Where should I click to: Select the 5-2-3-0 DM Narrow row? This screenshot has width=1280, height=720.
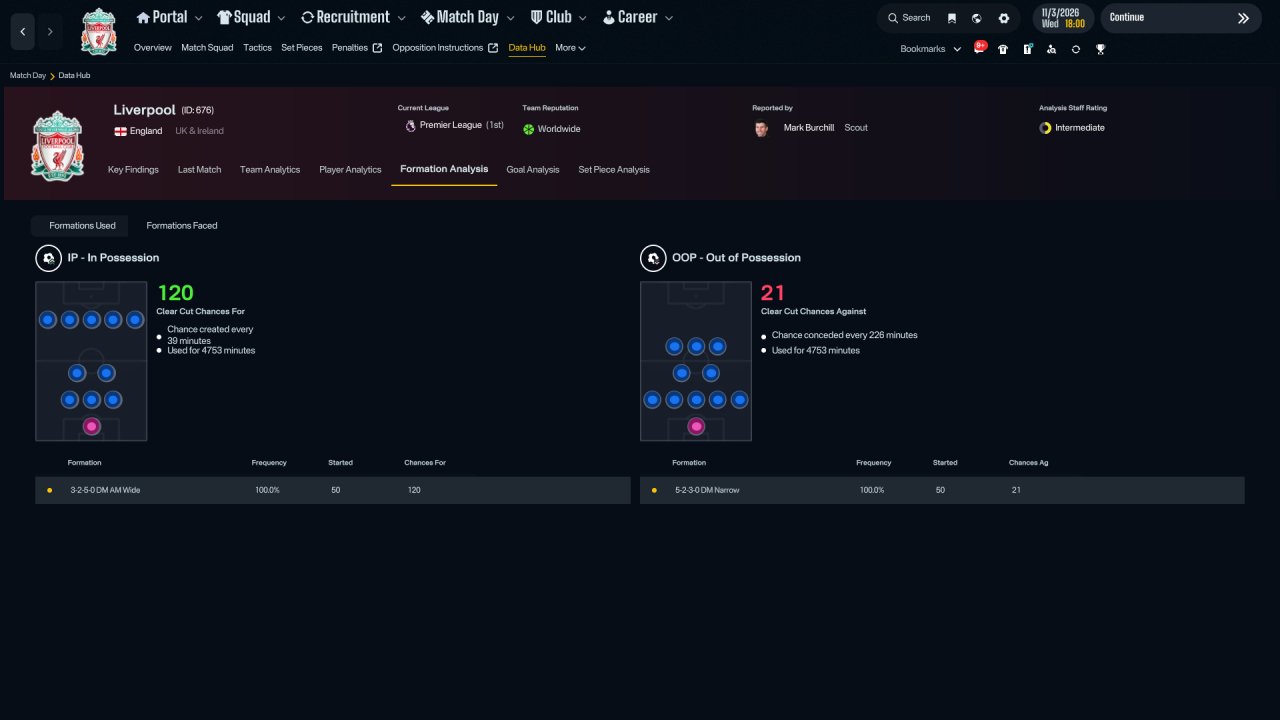coord(942,490)
